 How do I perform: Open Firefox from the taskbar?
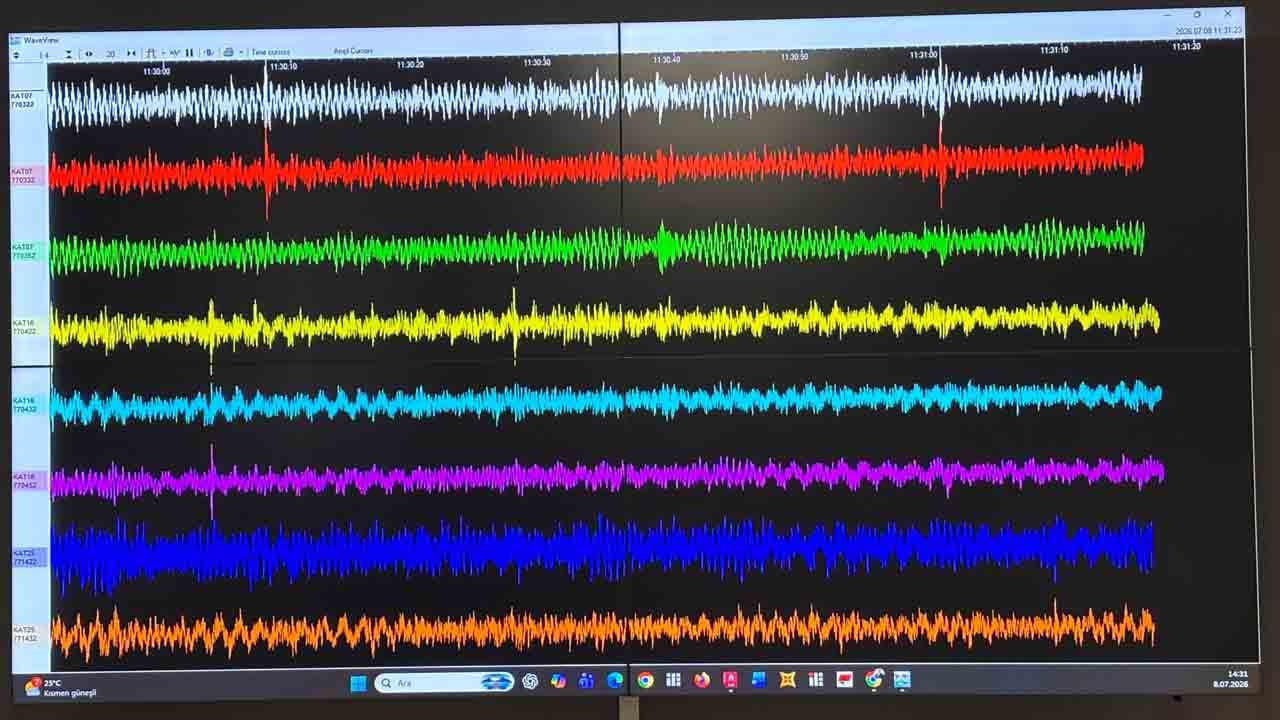[x=702, y=680]
